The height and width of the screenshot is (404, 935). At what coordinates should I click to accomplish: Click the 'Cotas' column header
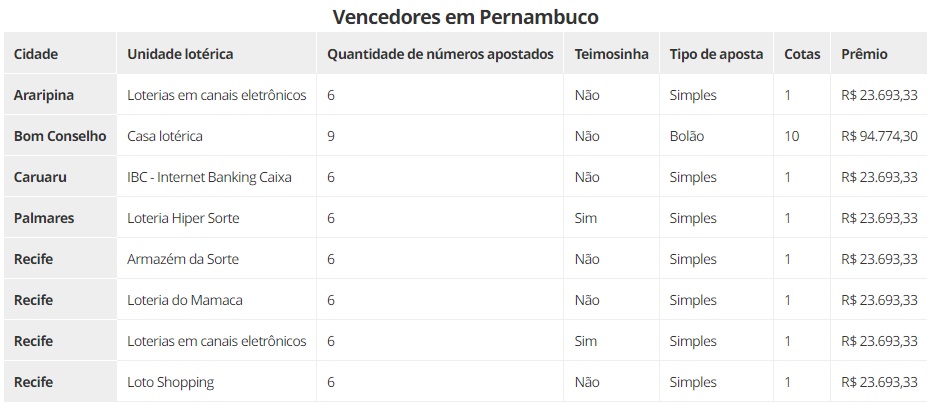point(802,54)
